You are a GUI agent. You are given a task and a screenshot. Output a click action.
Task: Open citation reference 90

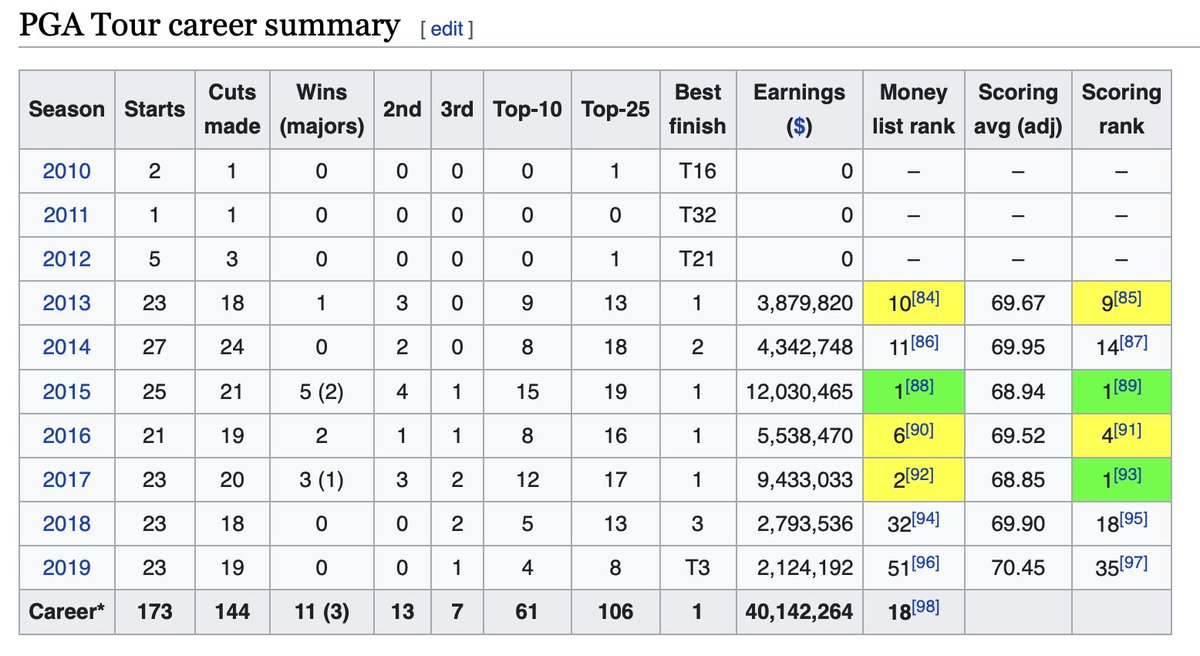tap(920, 429)
